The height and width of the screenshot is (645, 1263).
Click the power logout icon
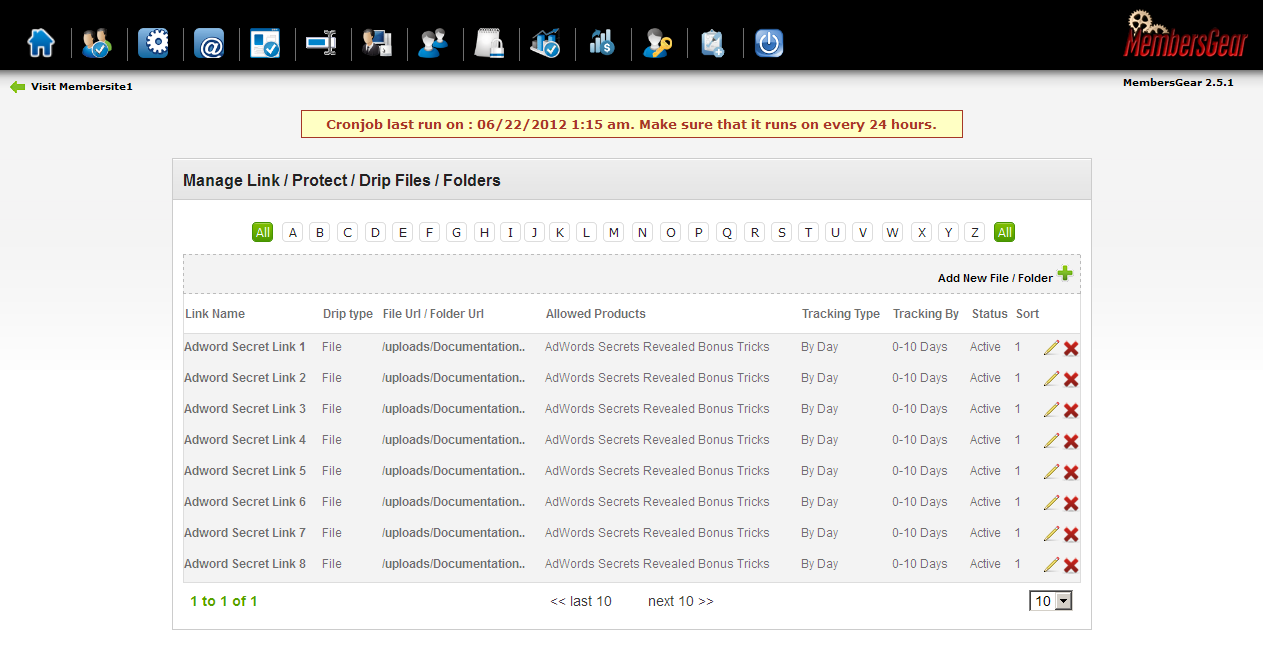point(769,44)
